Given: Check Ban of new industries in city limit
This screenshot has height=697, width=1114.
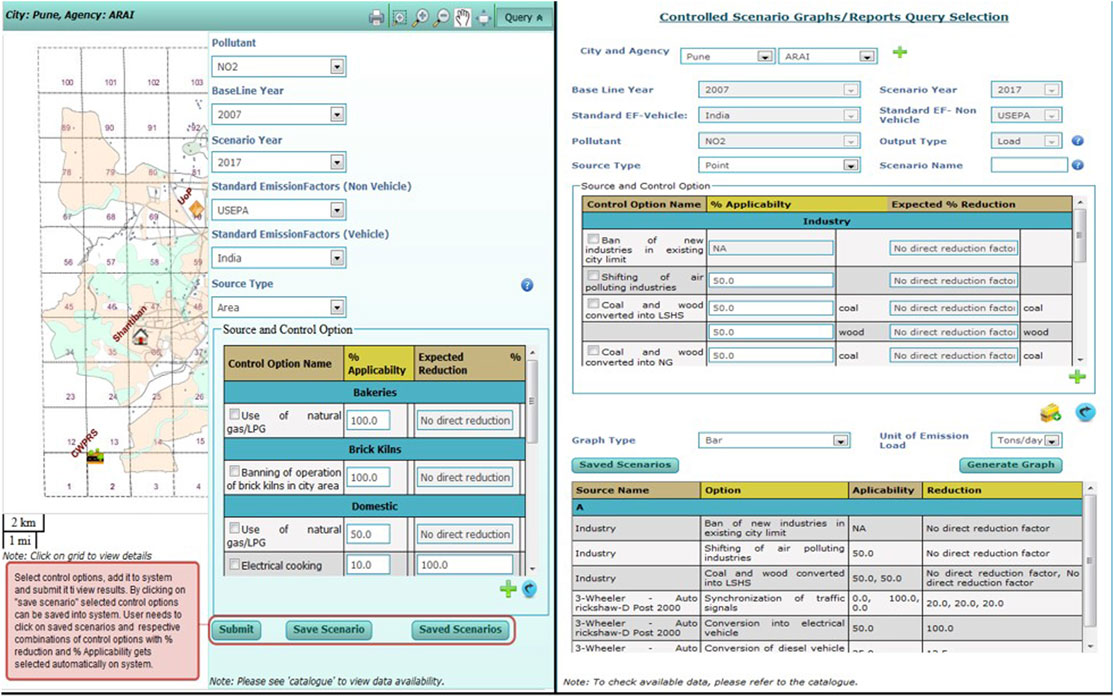Looking at the screenshot, I should (593, 239).
